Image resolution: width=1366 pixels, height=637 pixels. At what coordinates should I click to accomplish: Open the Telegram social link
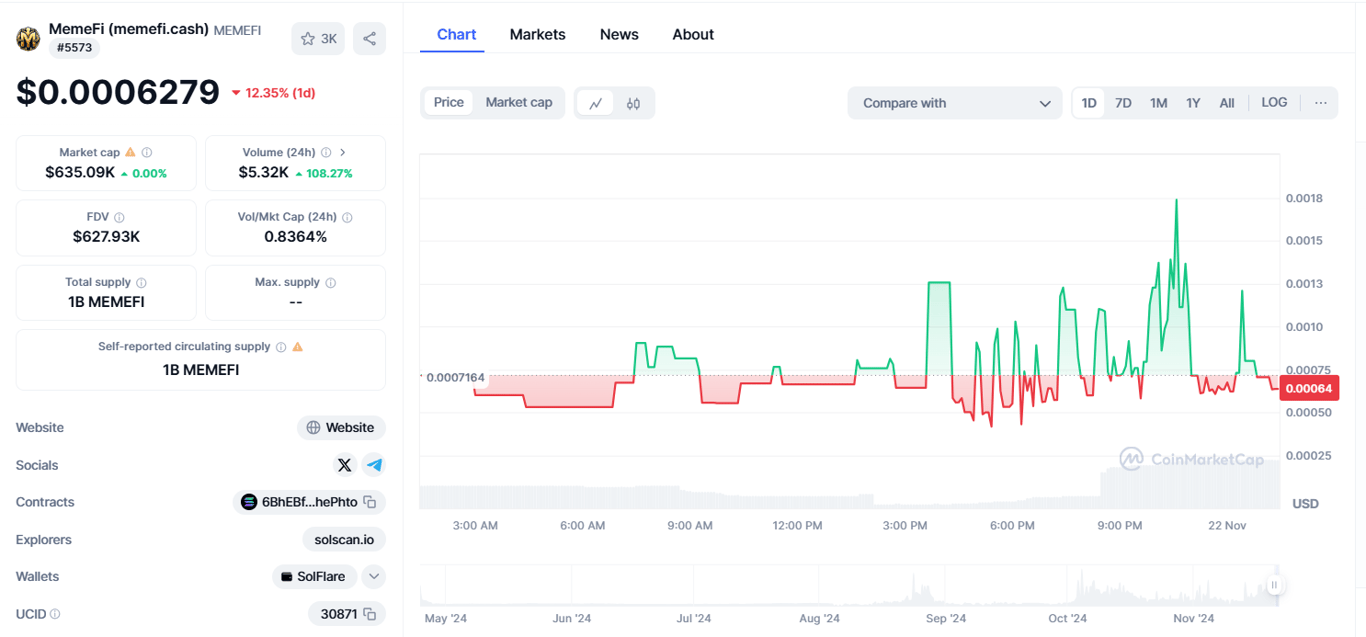click(x=374, y=465)
